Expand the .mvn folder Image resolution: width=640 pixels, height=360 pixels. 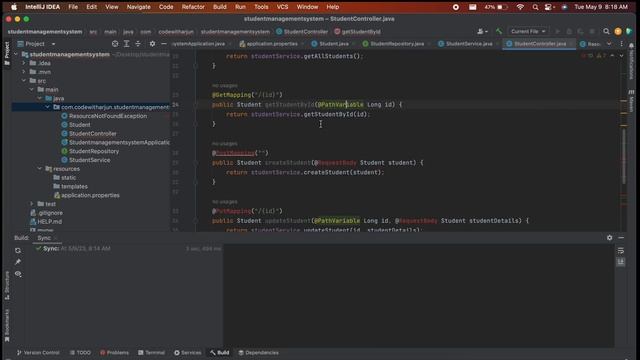coord(24,72)
